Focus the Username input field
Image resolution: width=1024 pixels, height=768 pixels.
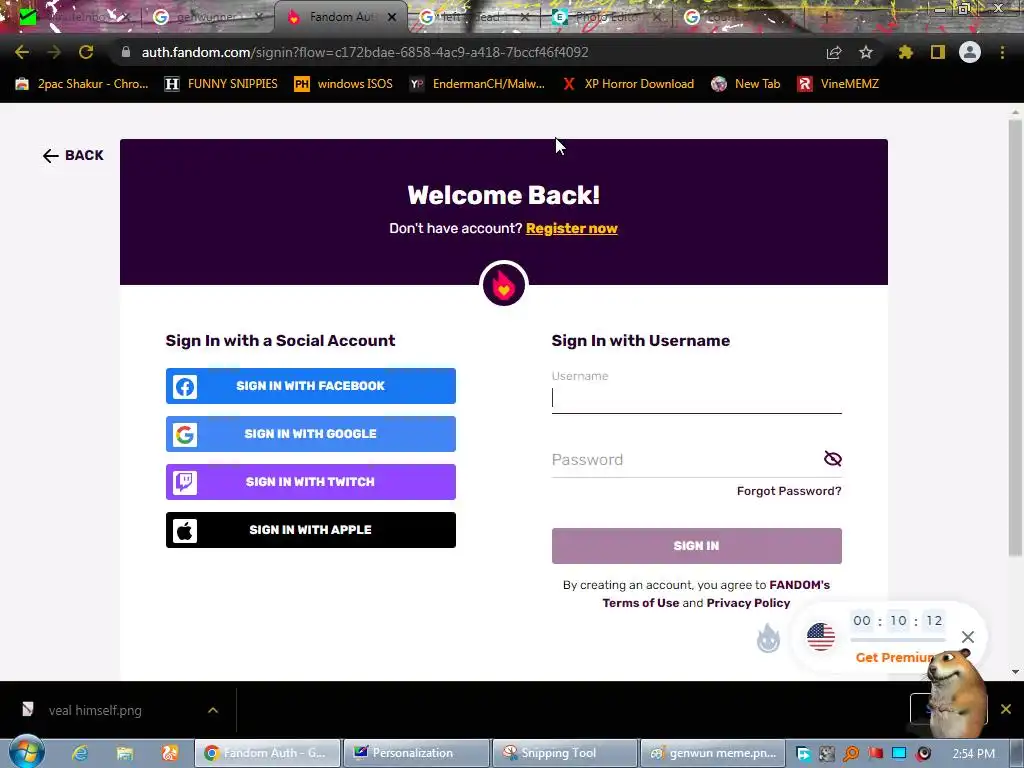tap(696, 398)
